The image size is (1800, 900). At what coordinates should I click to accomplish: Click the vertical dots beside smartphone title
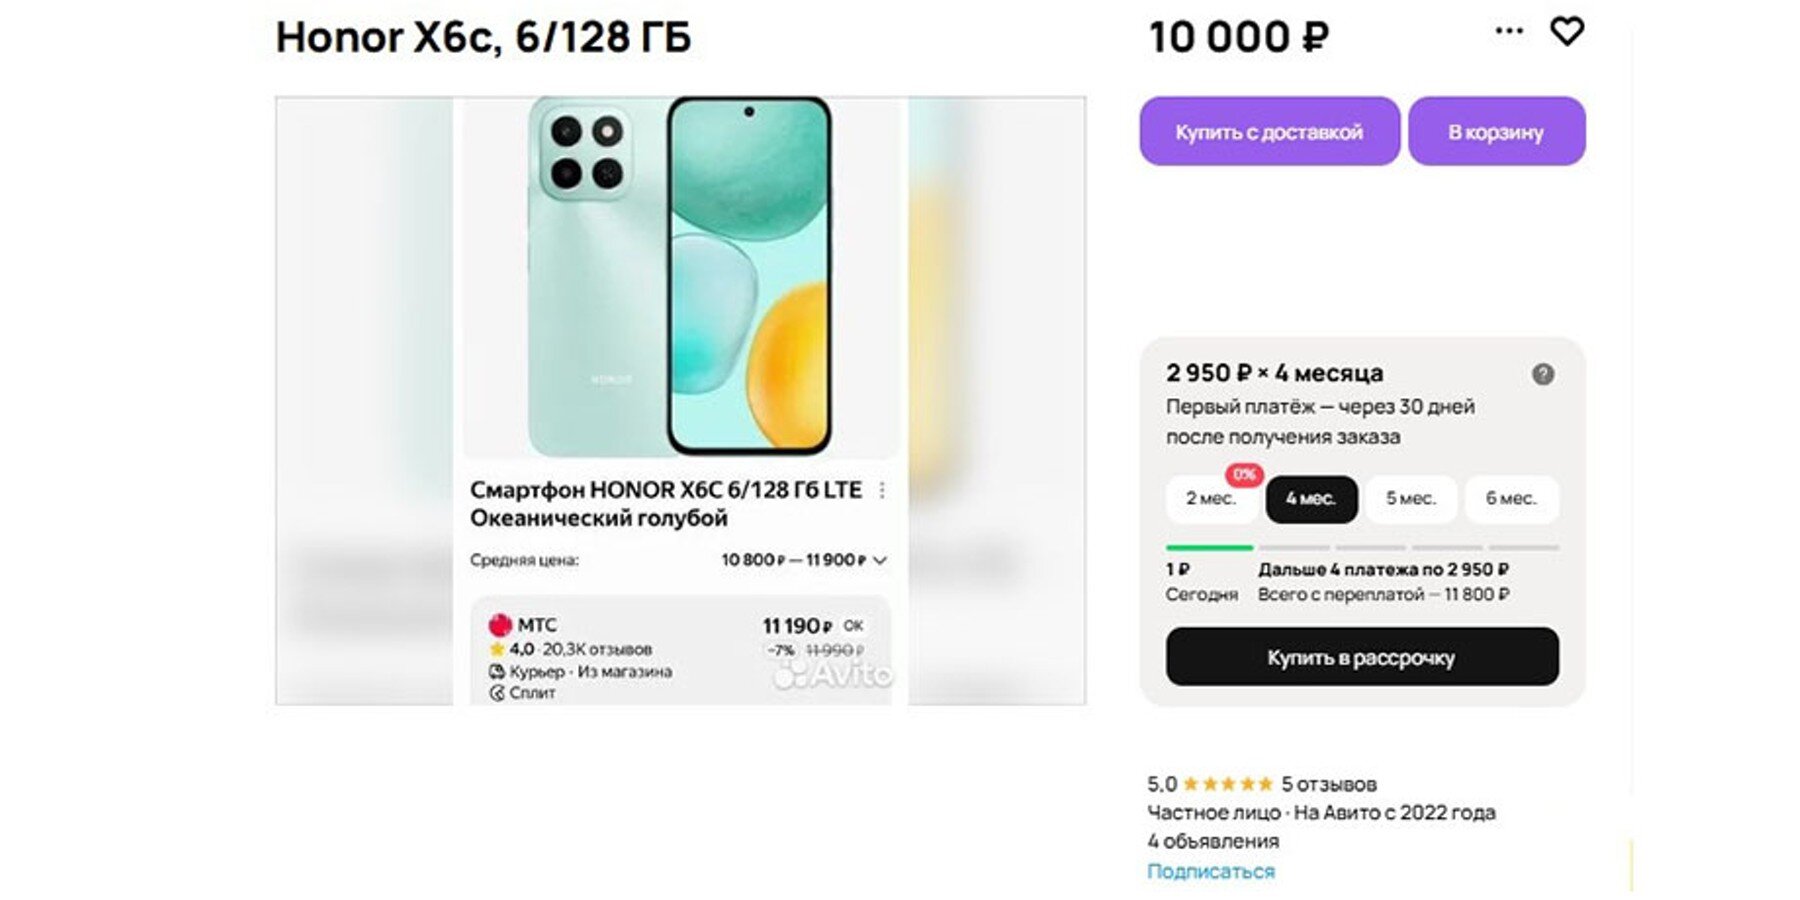coord(881,490)
